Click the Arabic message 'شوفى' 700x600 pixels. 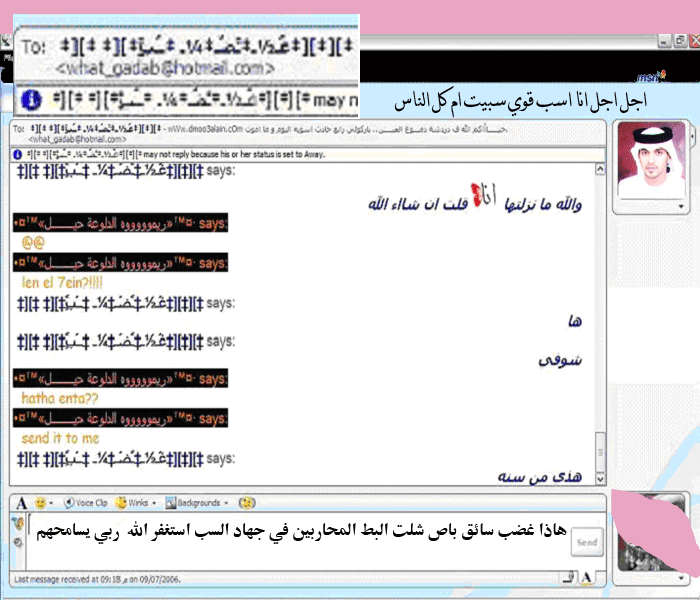[x=560, y=360]
